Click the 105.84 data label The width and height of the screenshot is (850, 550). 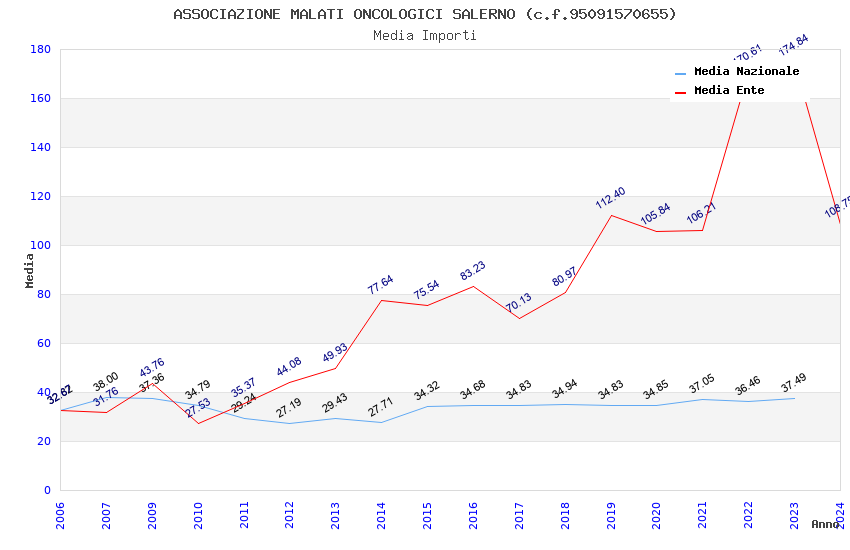point(655,214)
